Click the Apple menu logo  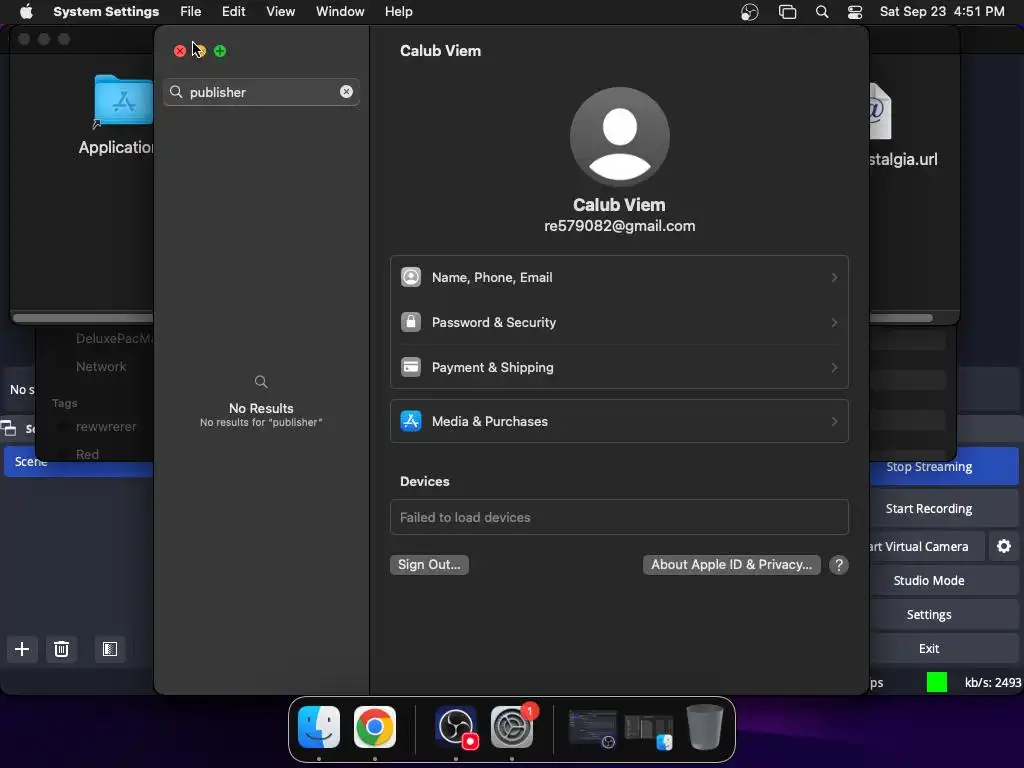pos(26,12)
